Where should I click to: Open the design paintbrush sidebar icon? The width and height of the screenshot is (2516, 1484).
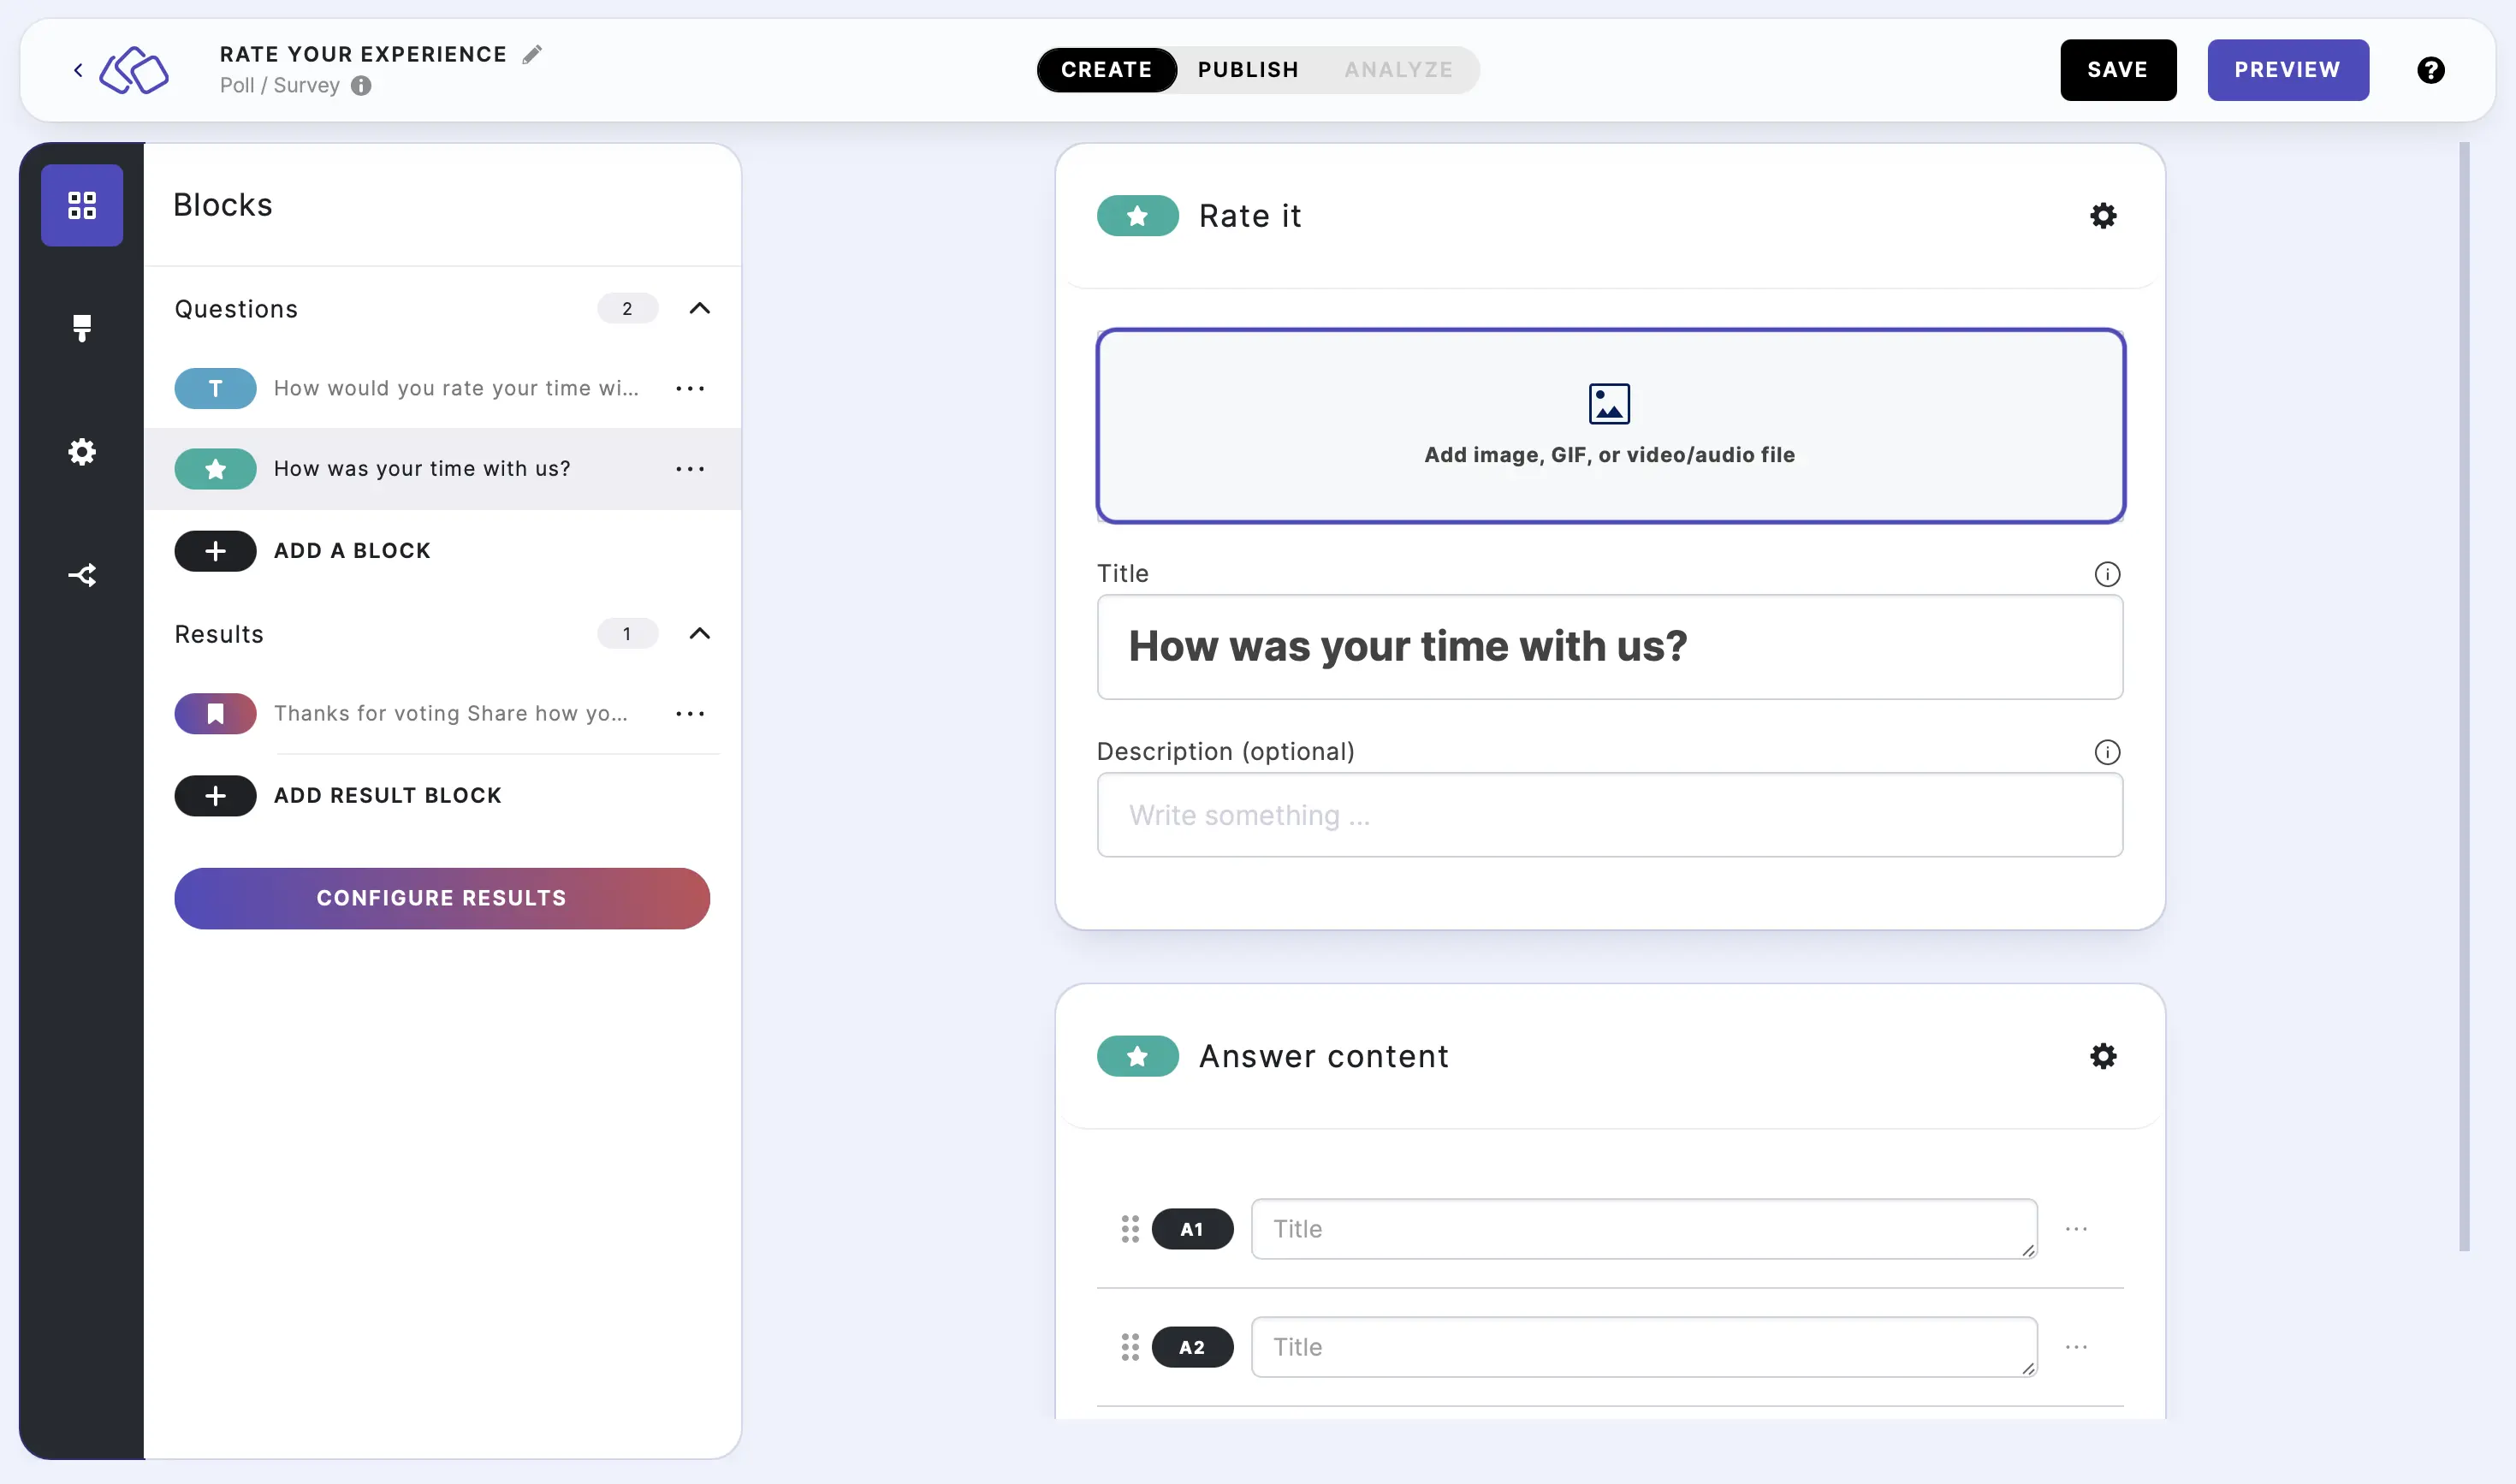click(x=82, y=328)
